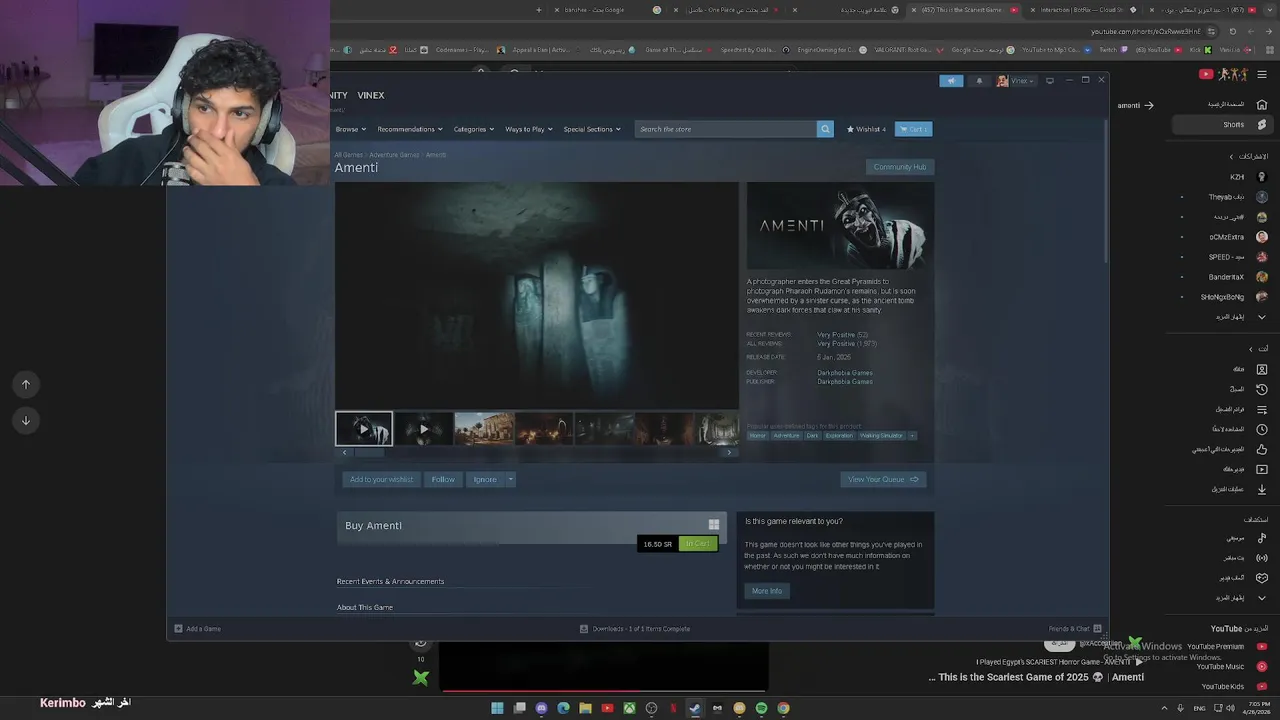Select the Exploration tag

click(x=840, y=436)
